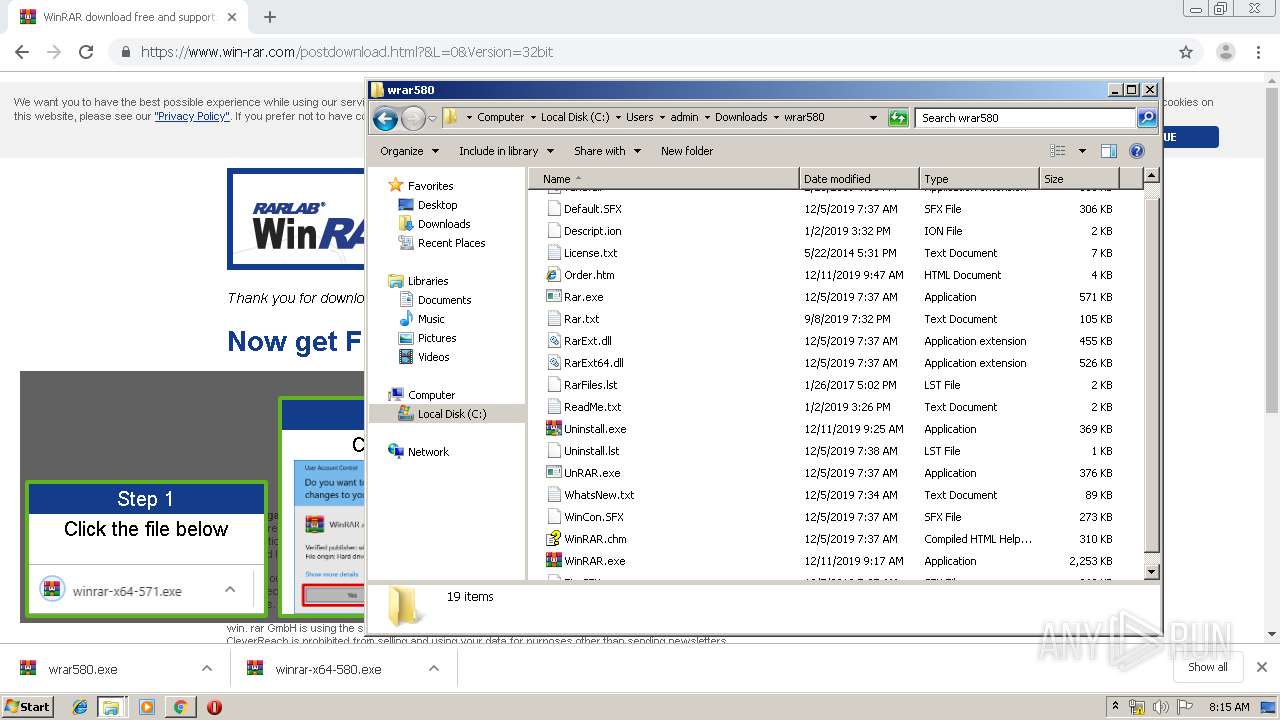Click the Search wrar580 input field
Screen dimensions: 1280x720
click(x=1026, y=118)
